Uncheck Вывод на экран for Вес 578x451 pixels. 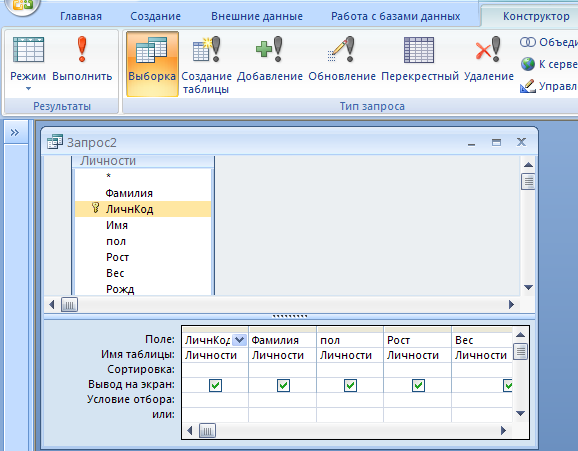(x=508, y=385)
